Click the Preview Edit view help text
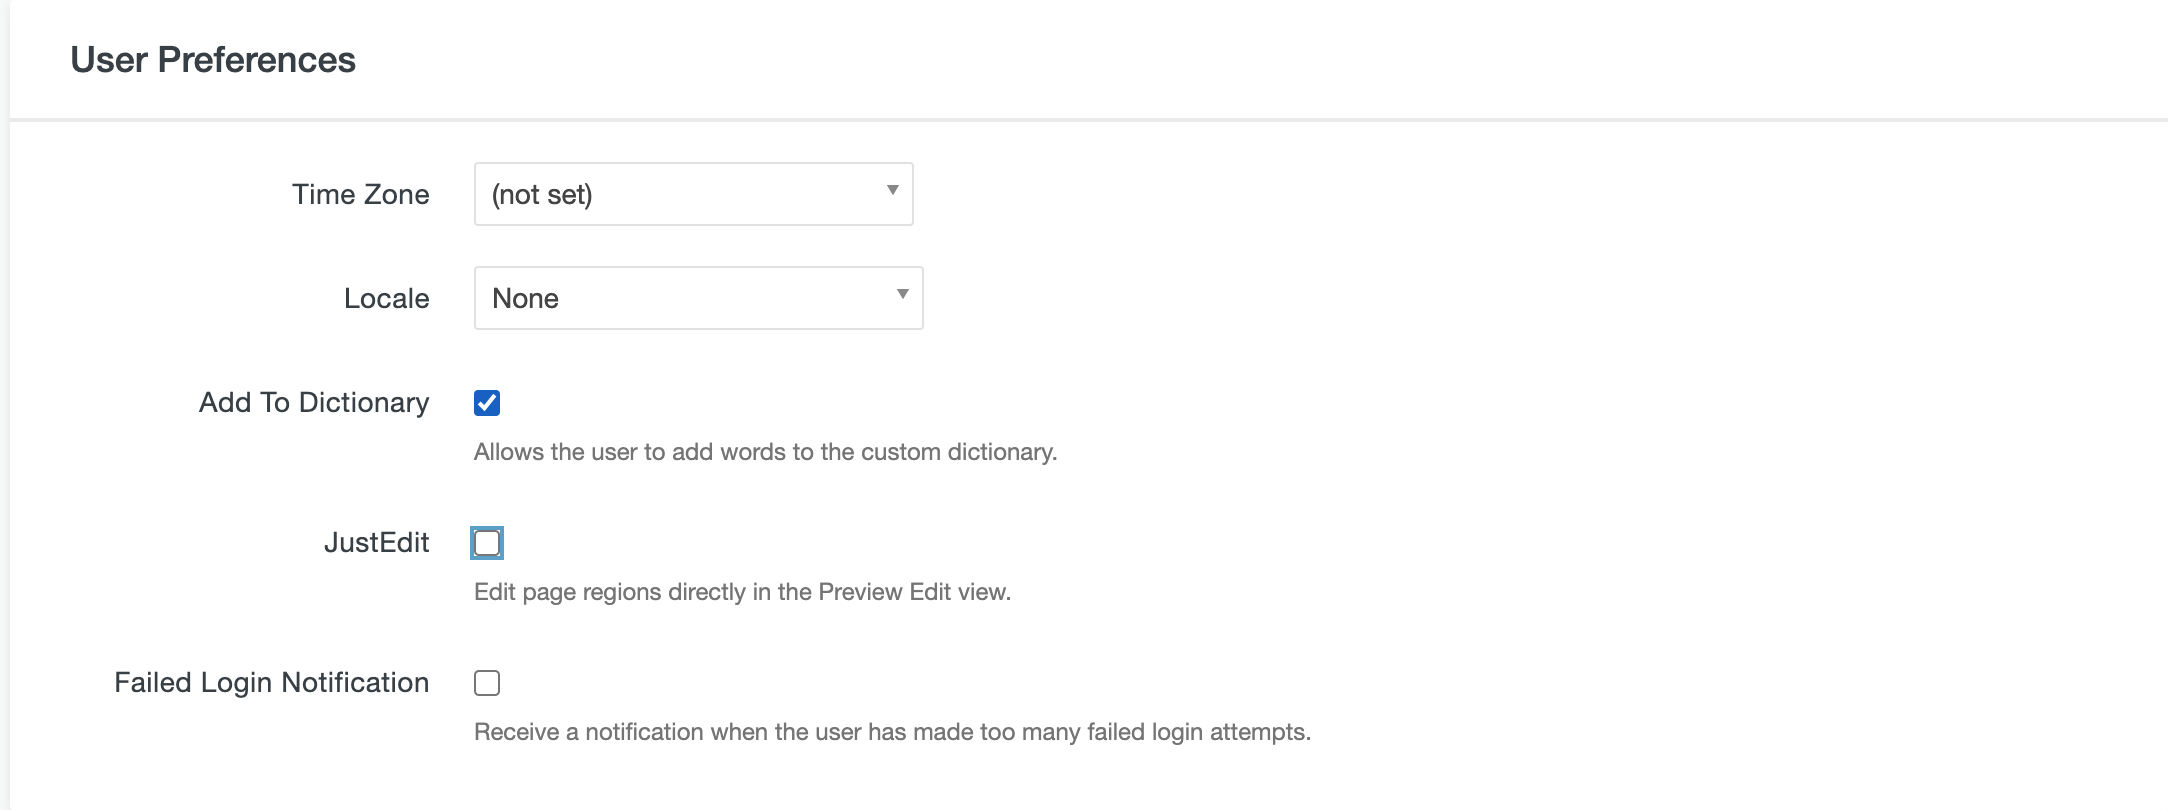Screen dimensions: 2168x810 pyautogui.click(x=742, y=592)
